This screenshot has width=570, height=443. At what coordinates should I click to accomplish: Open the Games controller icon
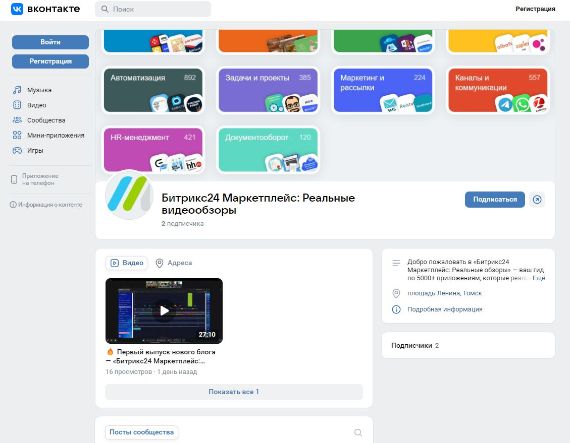(x=17, y=150)
